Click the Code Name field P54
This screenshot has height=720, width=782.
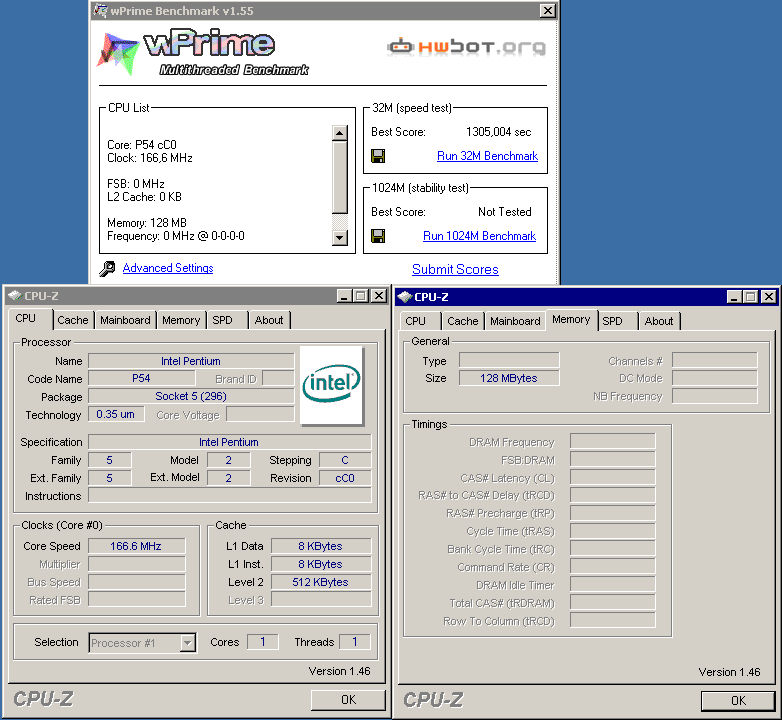[141, 378]
